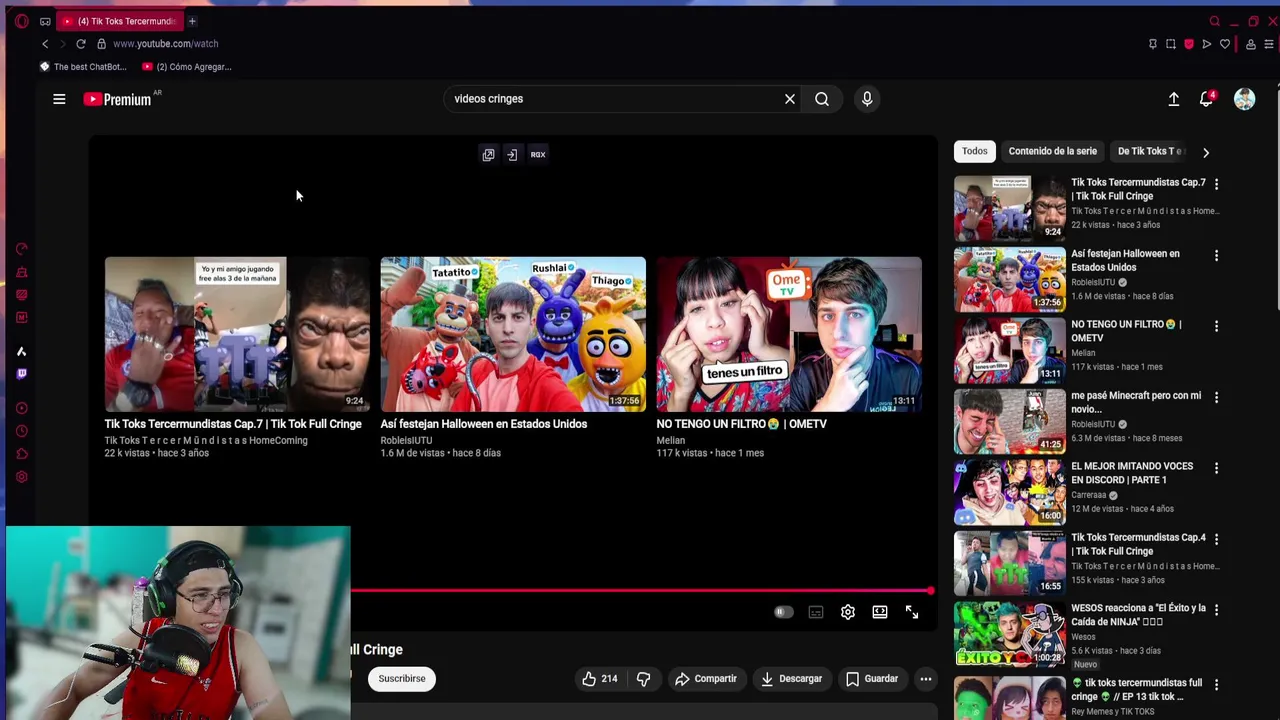Reload the current page
The width and height of the screenshot is (1280, 720).
point(81,44)
